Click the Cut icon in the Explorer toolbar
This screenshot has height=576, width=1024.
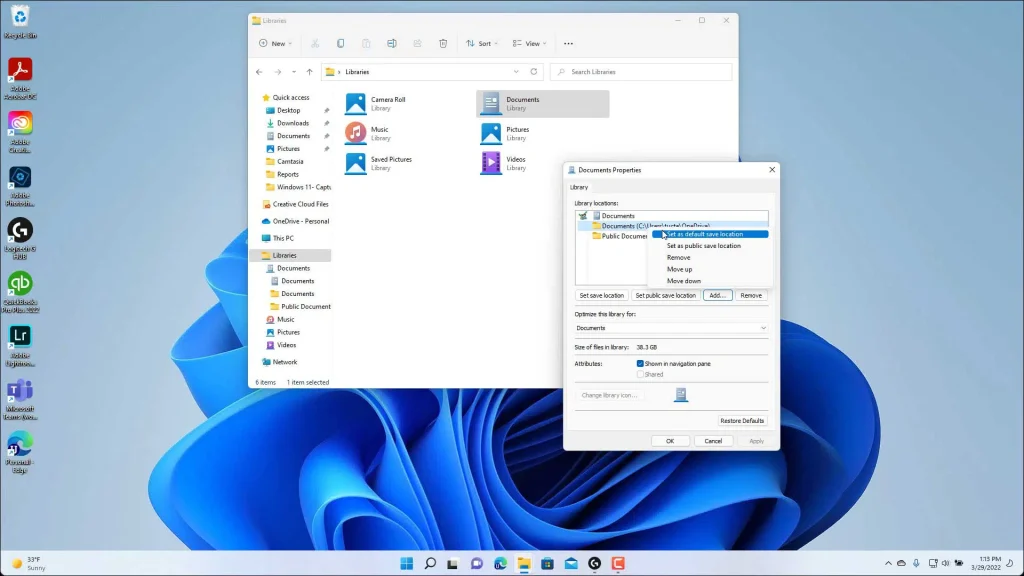coord(316,43)
